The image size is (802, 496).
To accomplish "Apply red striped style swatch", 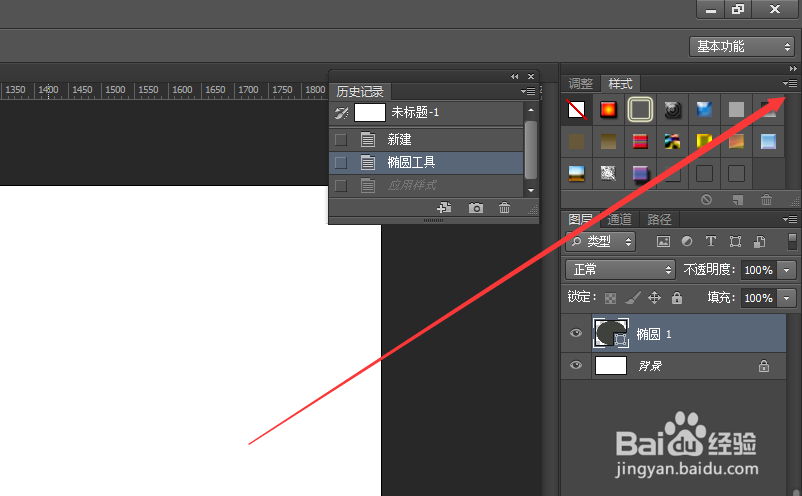I will click(640, 141).
